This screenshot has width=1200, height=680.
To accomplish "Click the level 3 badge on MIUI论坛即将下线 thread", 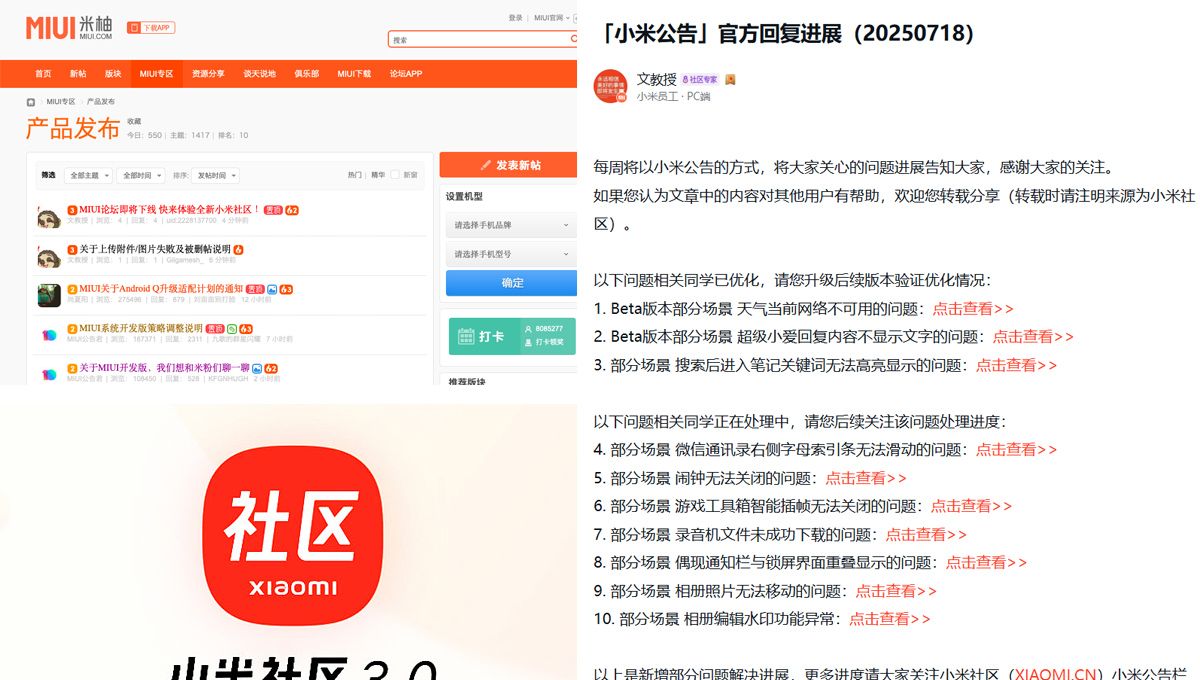I will [72, 210].
